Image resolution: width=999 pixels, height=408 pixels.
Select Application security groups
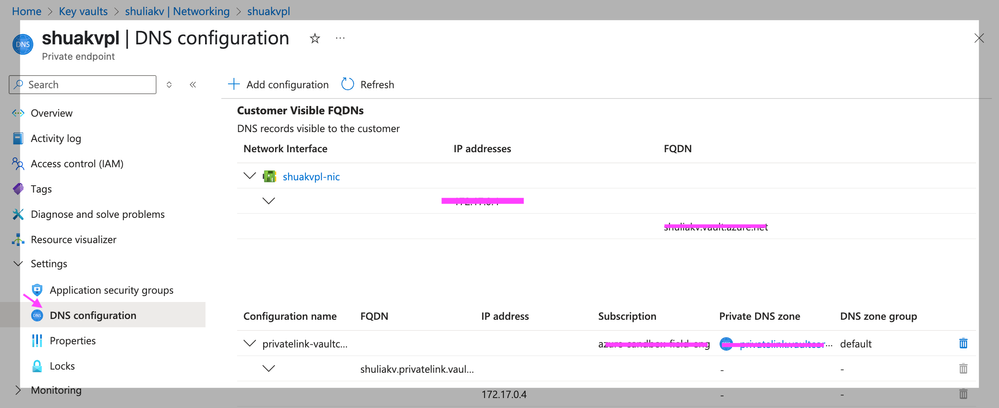[111, 290]
